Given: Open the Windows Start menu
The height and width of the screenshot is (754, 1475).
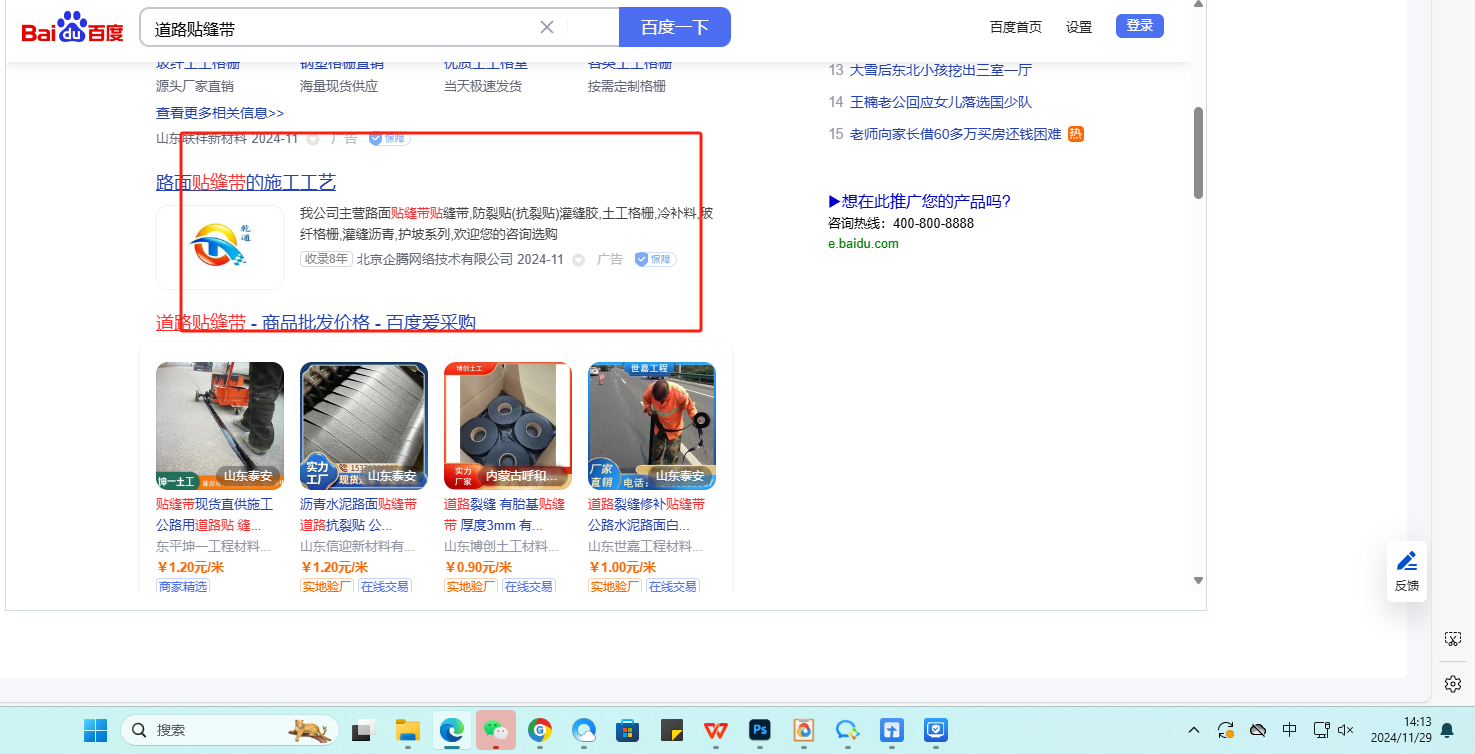Looking at the screenshot, I should click(95, 730).
